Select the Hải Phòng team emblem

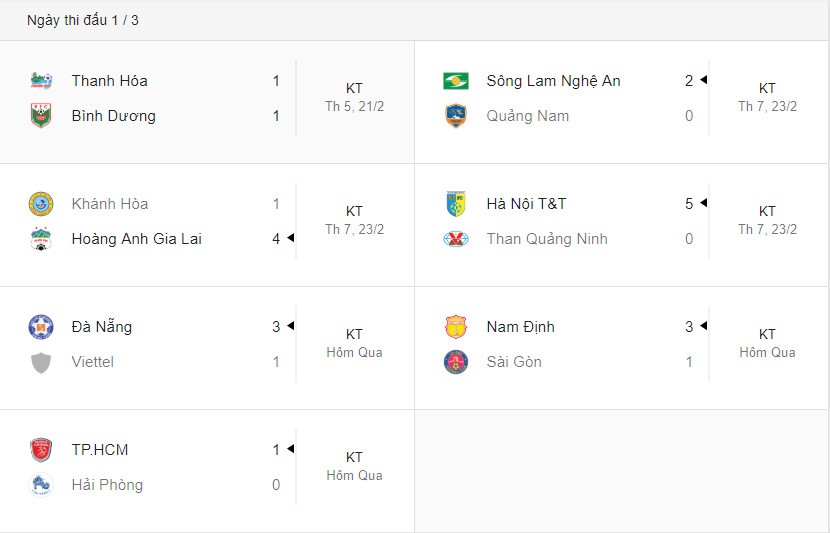41,485
